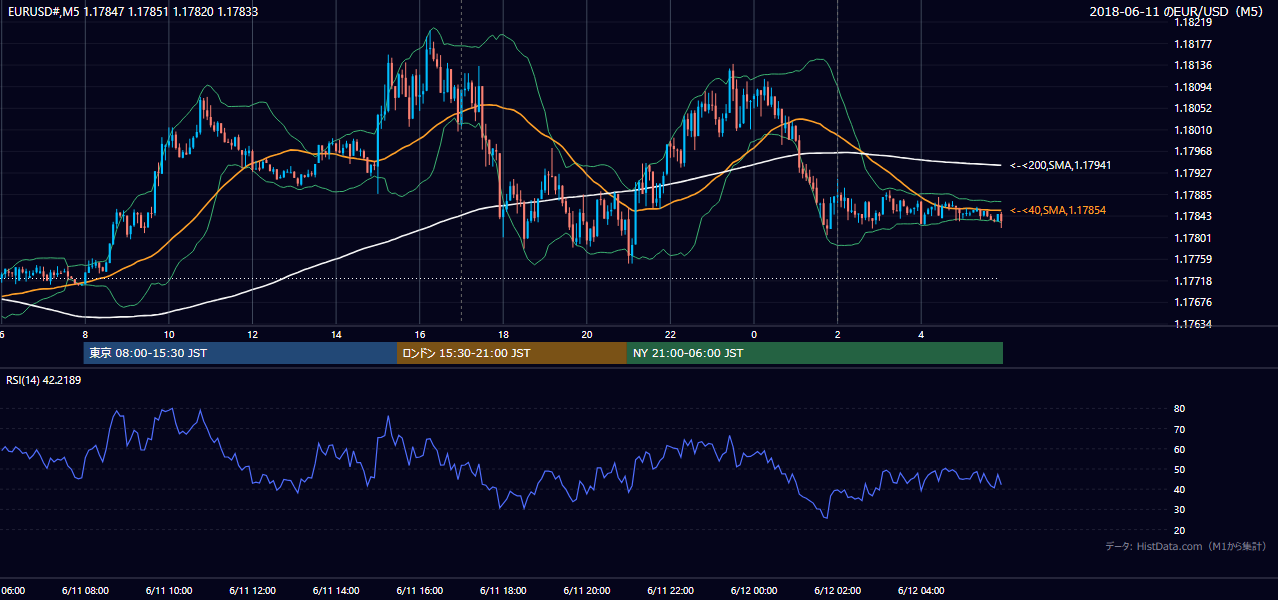This screenshot has height=600, width=1278.
Task: Click hour tick 12 under the price chart
Action: 252,334
